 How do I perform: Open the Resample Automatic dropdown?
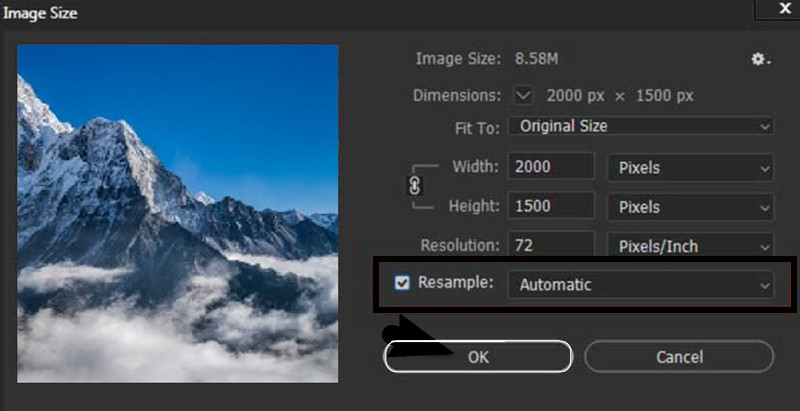pos(641,285)
